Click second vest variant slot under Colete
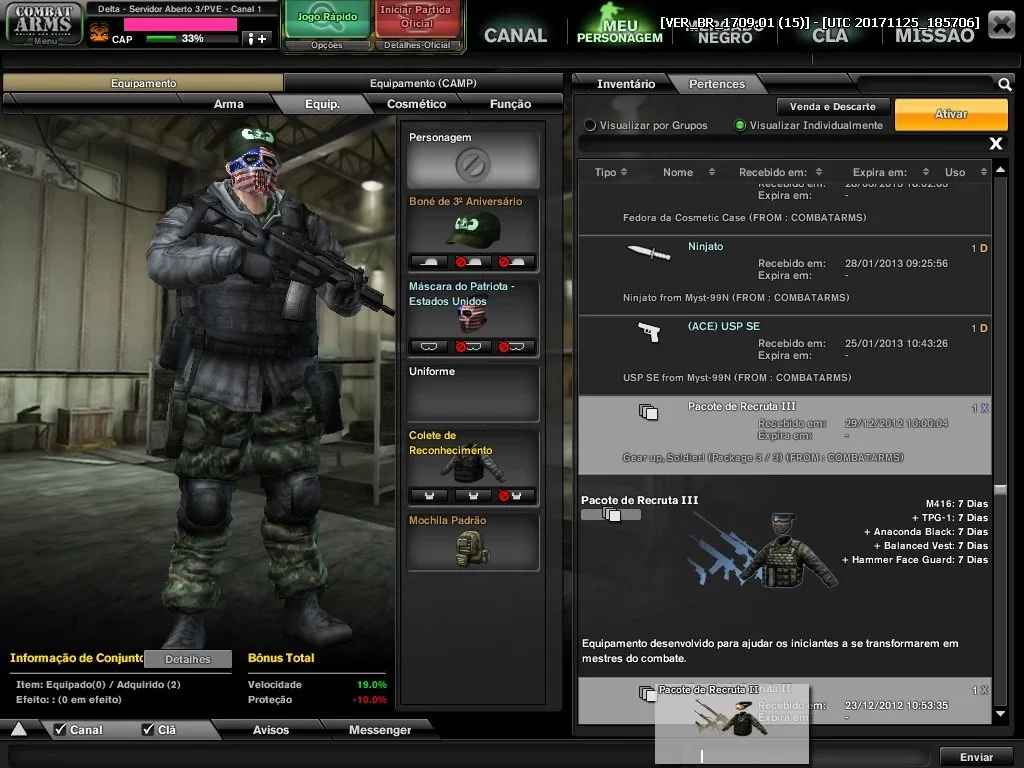The image size is (1024, 768). tap(473, 496)
